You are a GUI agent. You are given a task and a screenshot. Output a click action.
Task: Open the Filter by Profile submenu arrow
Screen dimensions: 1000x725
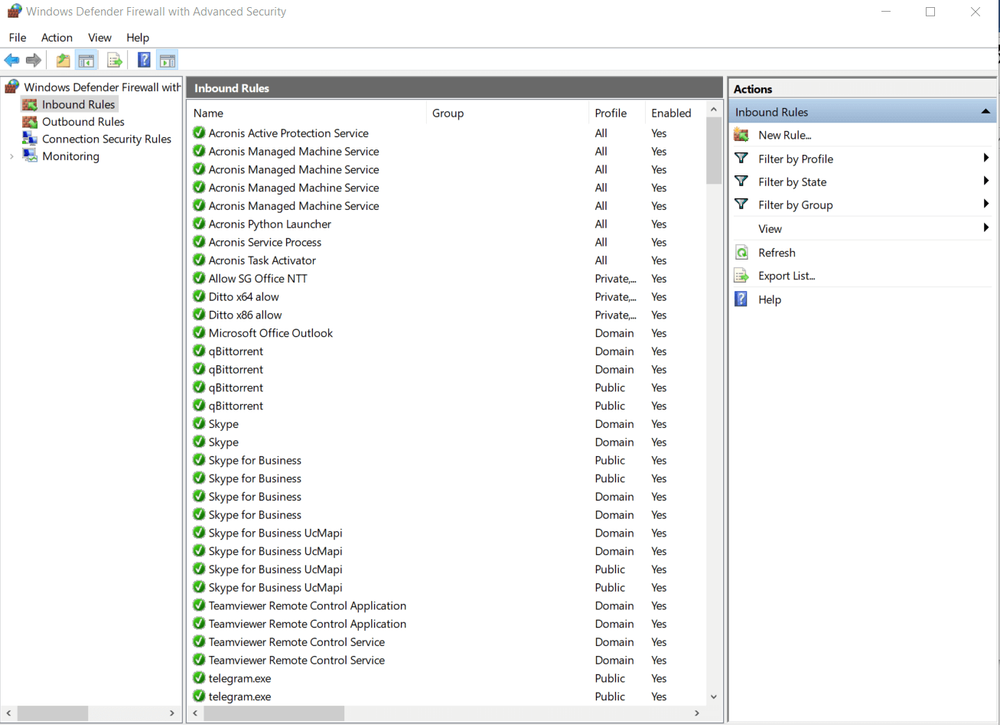click(x=986, y=158)
